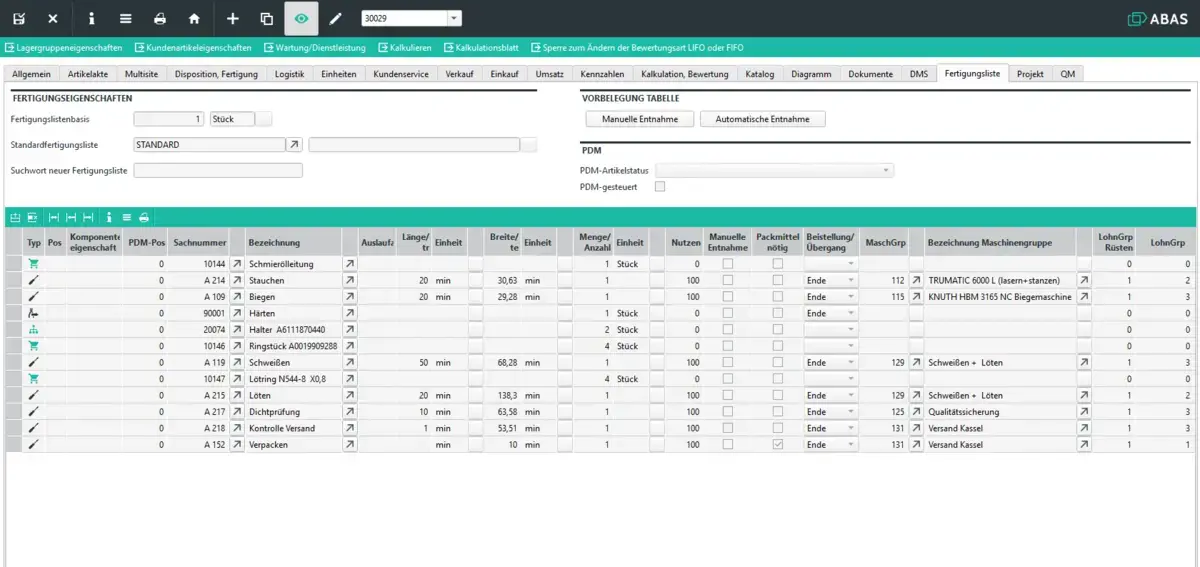Open the 30029 record number dropdown
1200x567 pixels.
(454, 18)
